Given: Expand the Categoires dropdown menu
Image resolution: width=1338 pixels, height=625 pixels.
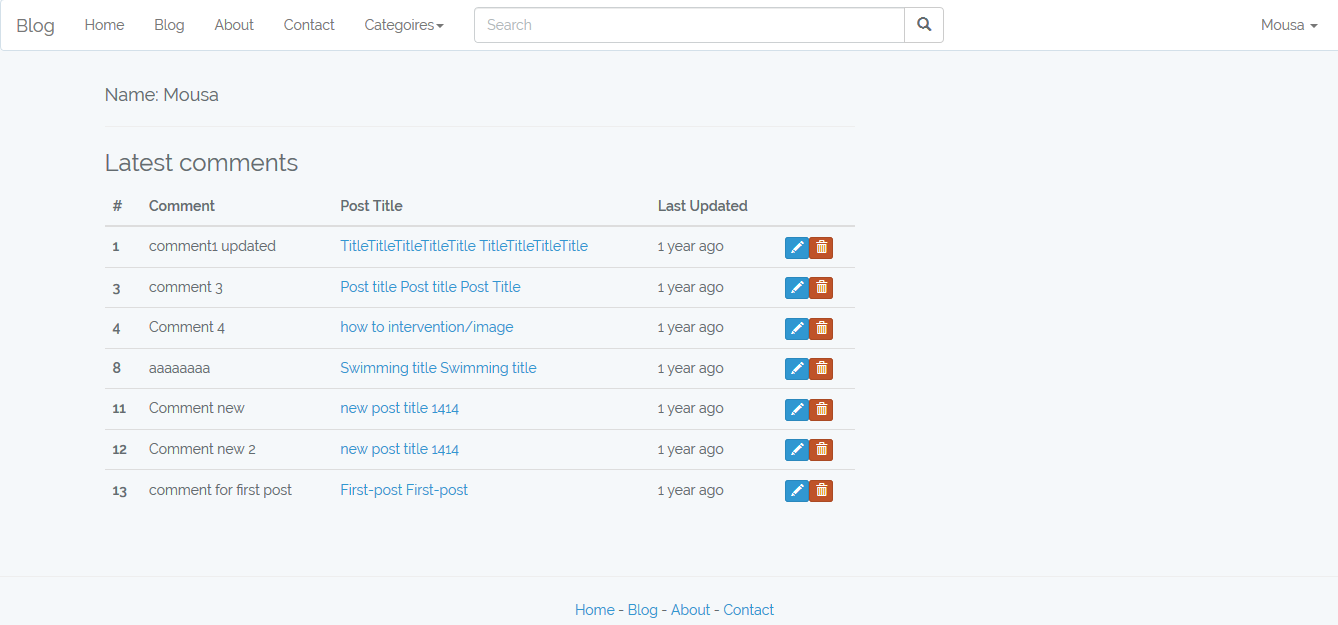Looking at the screenshot, I should point(403,25).
